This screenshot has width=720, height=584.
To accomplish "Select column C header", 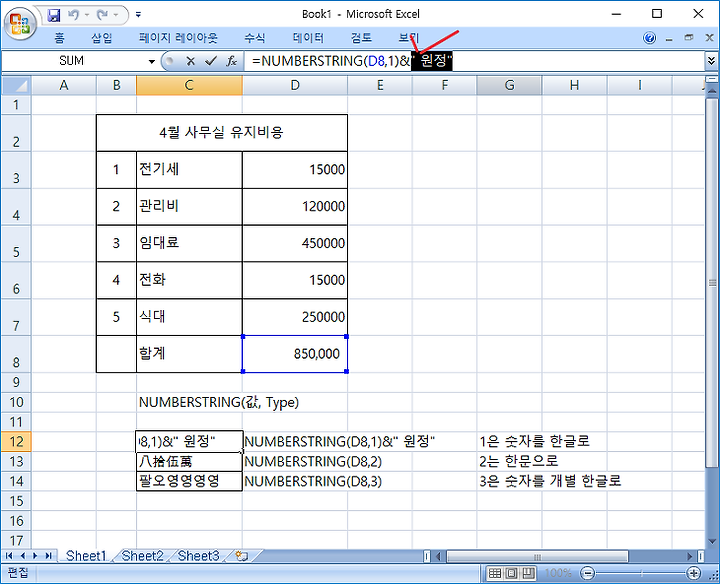I will pyautogui.click(x=189, y=85).
